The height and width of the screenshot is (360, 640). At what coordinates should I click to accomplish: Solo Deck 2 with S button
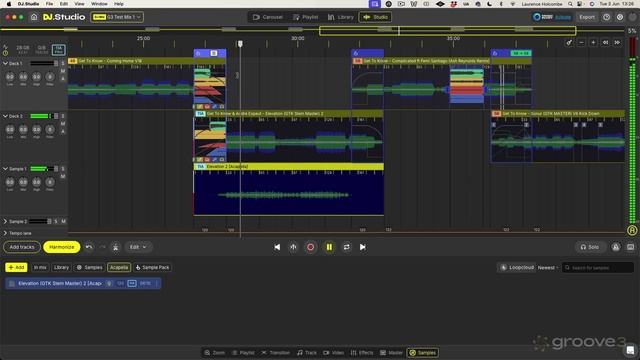tap(63, 116)
